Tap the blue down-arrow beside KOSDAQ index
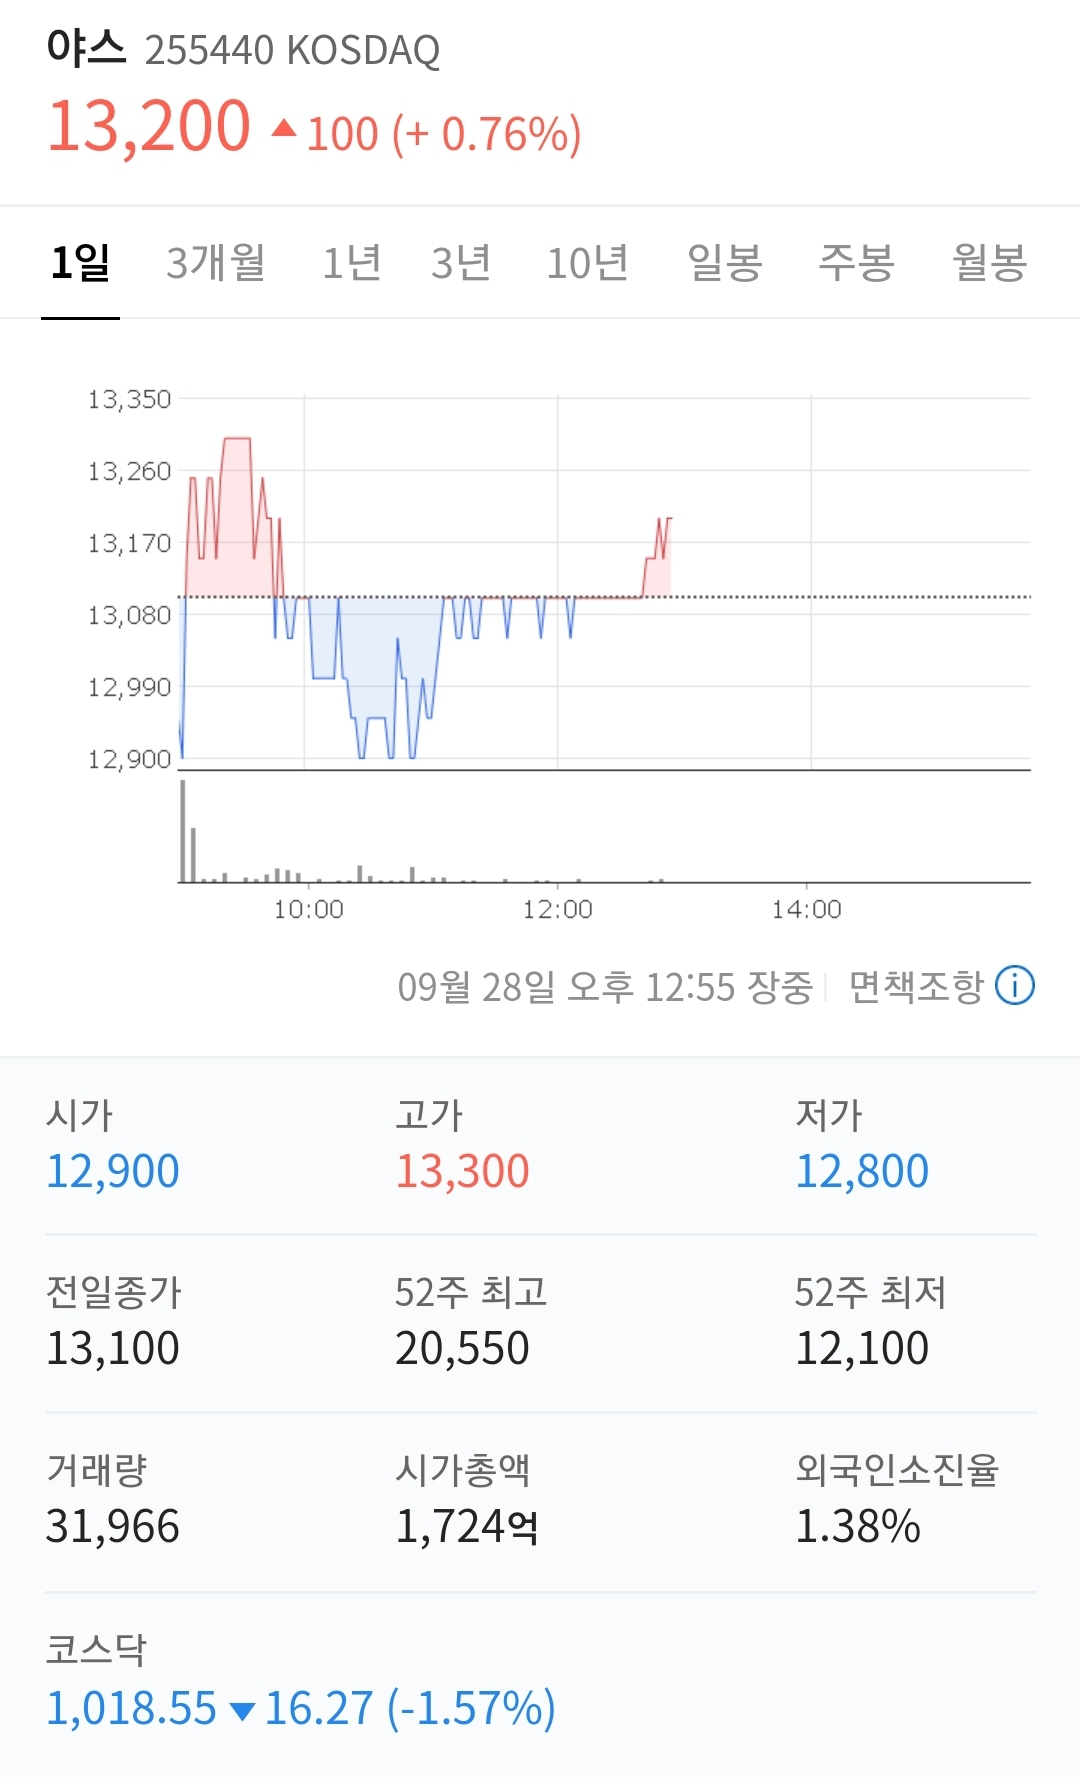 (242, 1710)
